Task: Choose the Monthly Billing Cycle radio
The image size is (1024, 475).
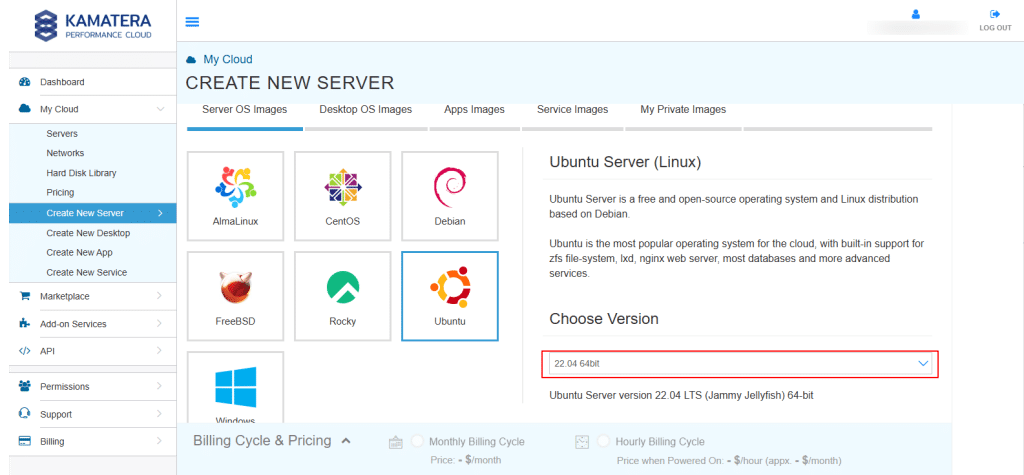Action: tap(417, 441)
